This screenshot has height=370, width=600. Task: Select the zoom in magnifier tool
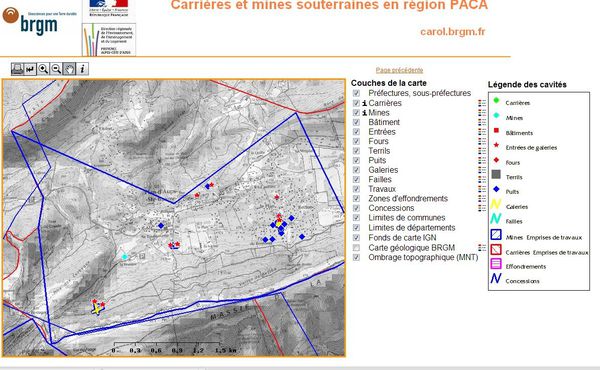43,69
